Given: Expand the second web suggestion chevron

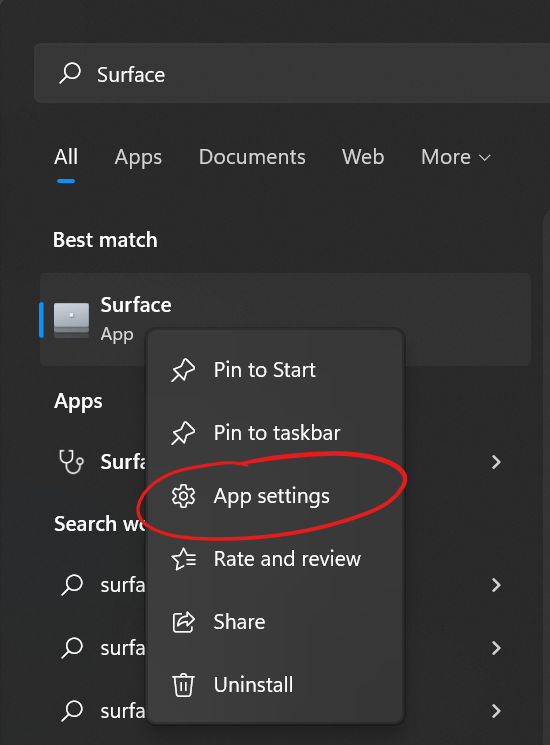Looking at the screenshot, I should (496, 648).
